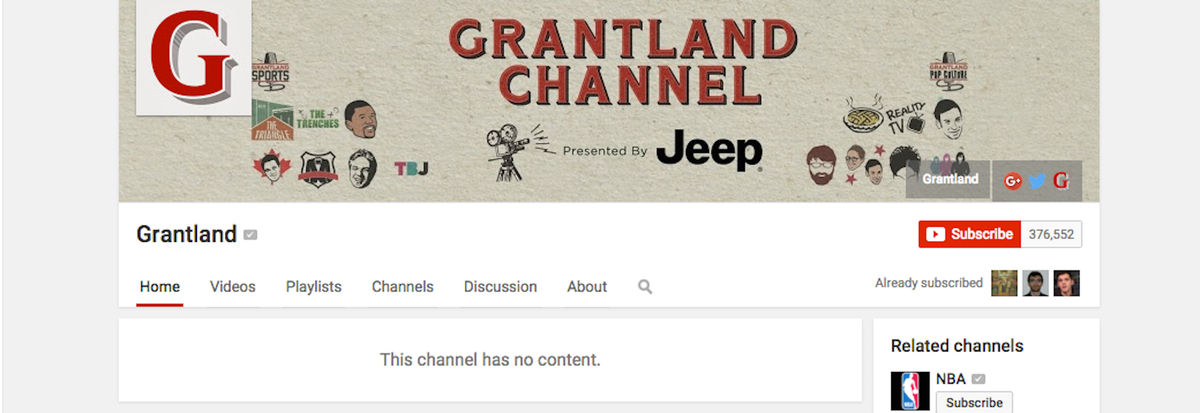Click the film camera illustration in banner
The image size is (1200, 413).
tap(520, 152)
